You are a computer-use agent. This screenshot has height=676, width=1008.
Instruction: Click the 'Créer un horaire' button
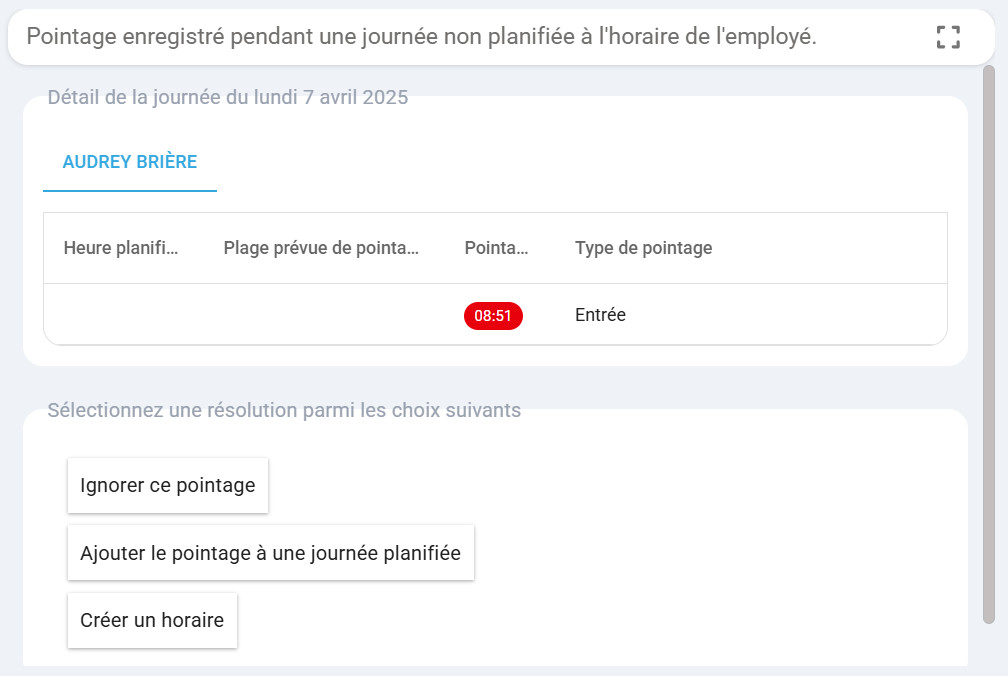coord(152,620)
